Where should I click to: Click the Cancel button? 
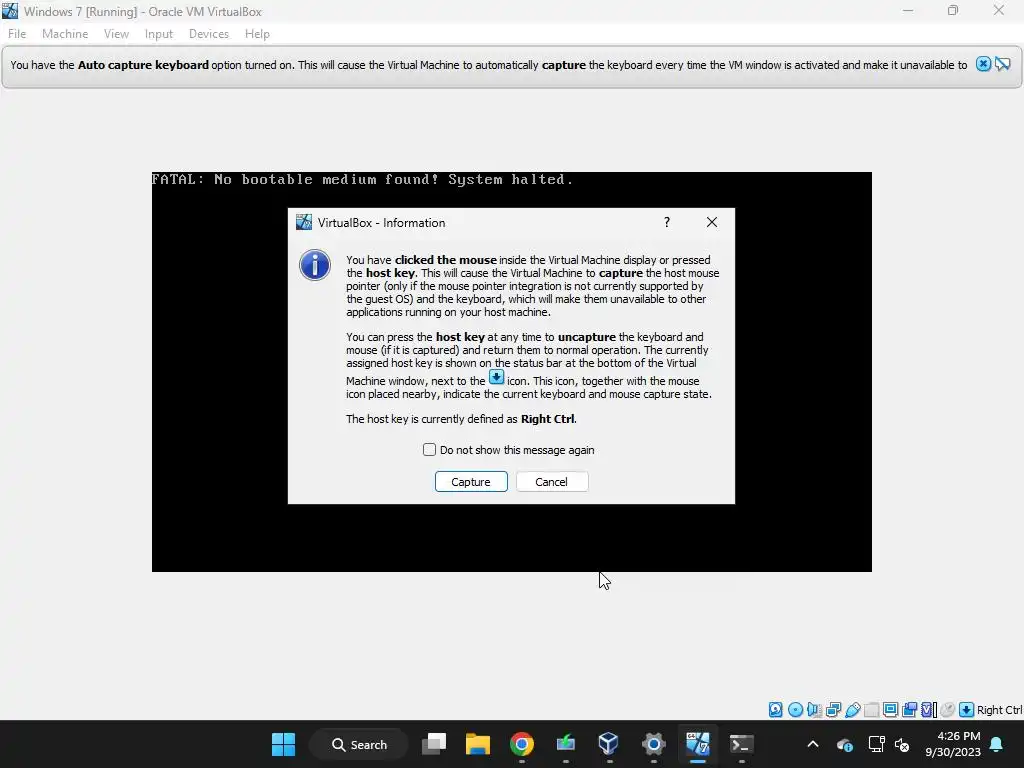tap(552, 481)
